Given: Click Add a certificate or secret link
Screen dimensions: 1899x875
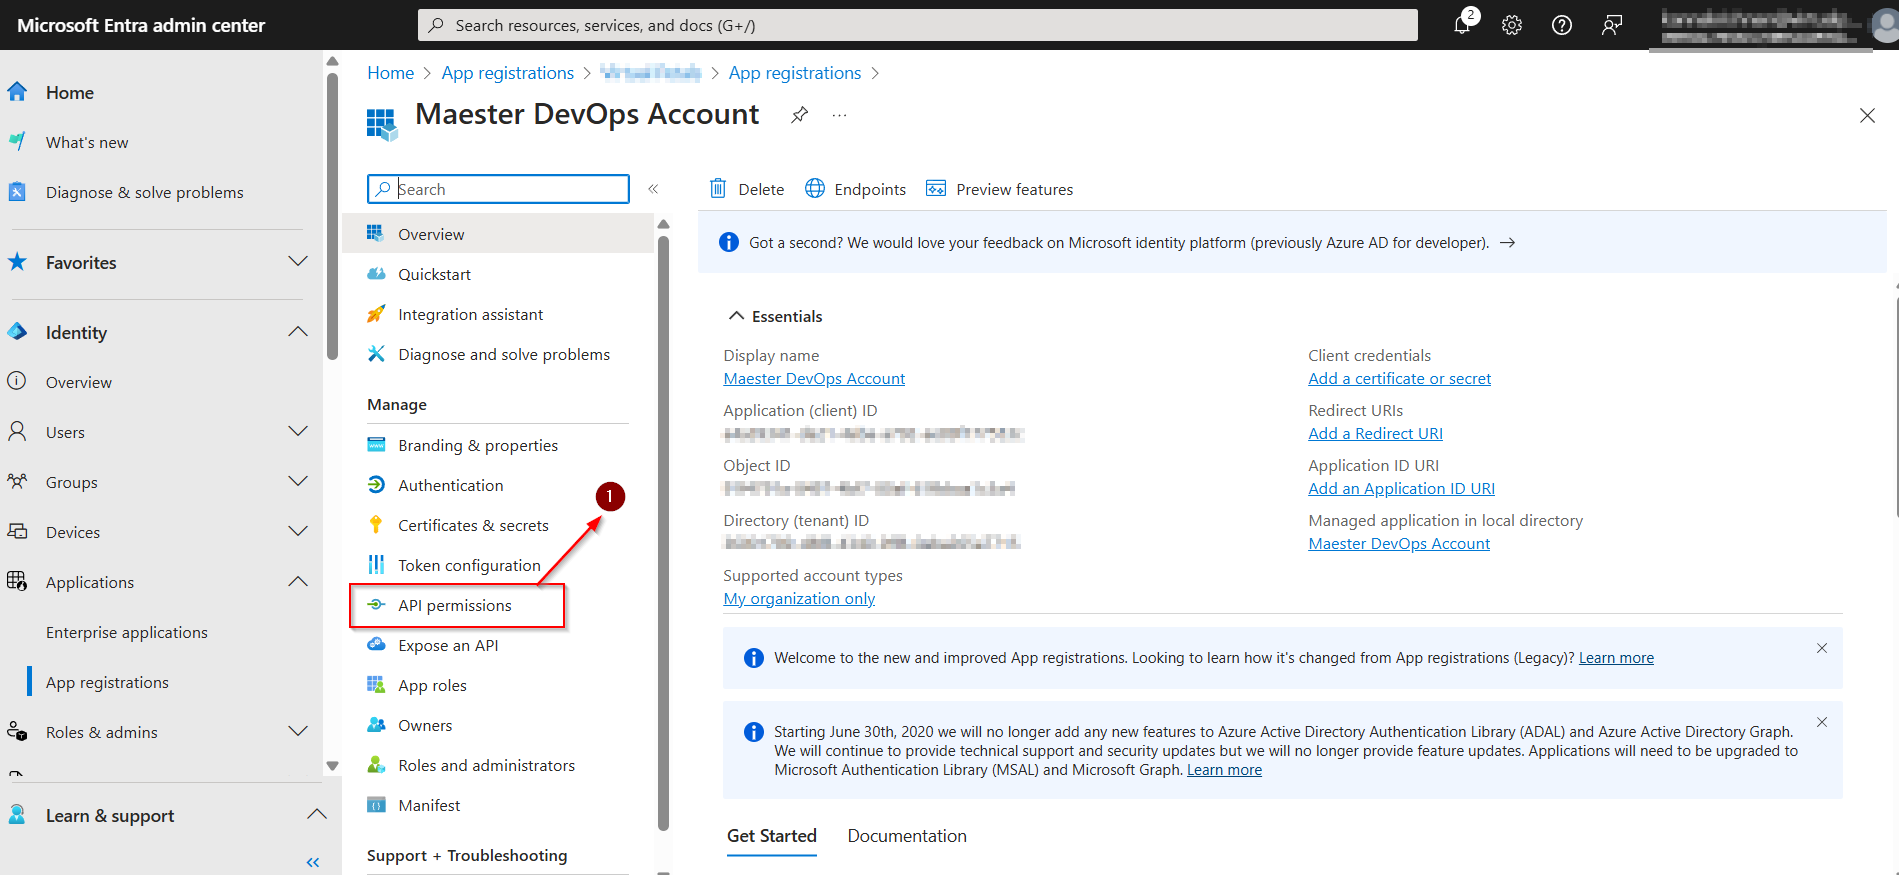Looking at the screenshot, I should coord(1399,379).
